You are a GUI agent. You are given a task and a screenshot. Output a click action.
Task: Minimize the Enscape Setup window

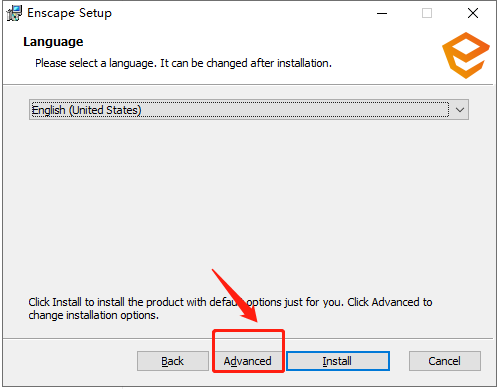point(382,13)
